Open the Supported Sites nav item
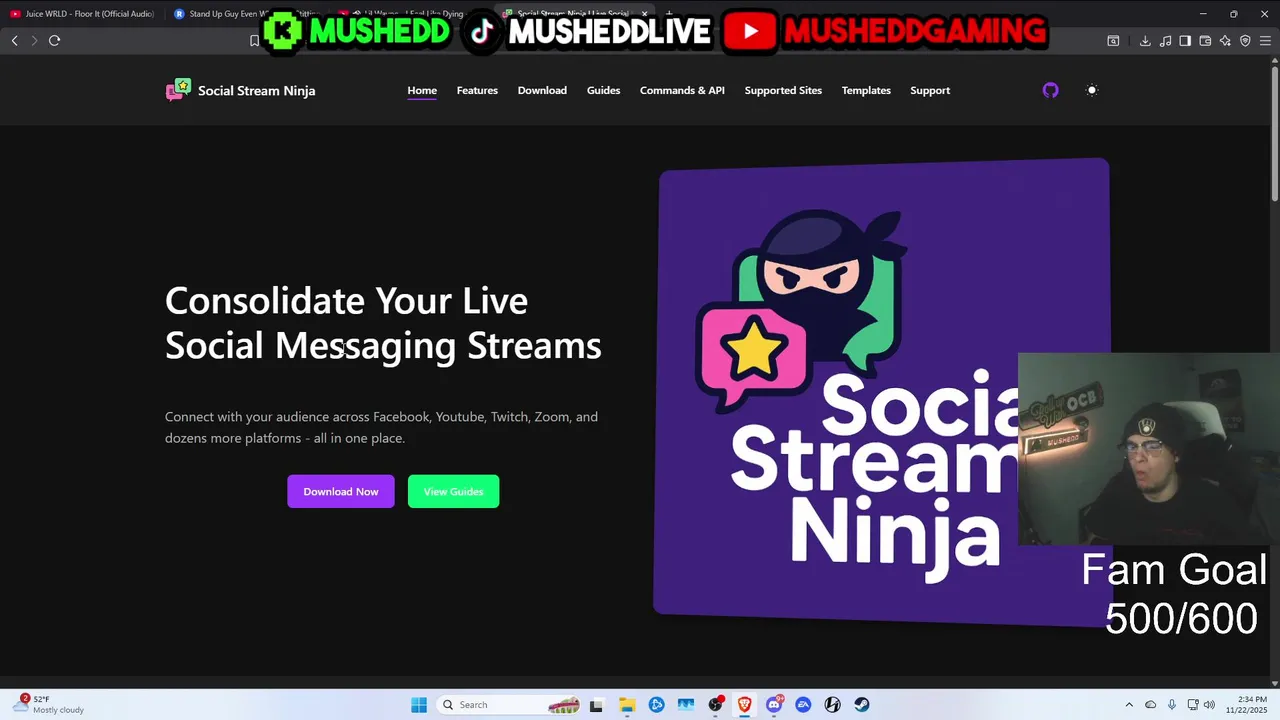Screen dimensions: 1280x720 (x=783, y=90)
